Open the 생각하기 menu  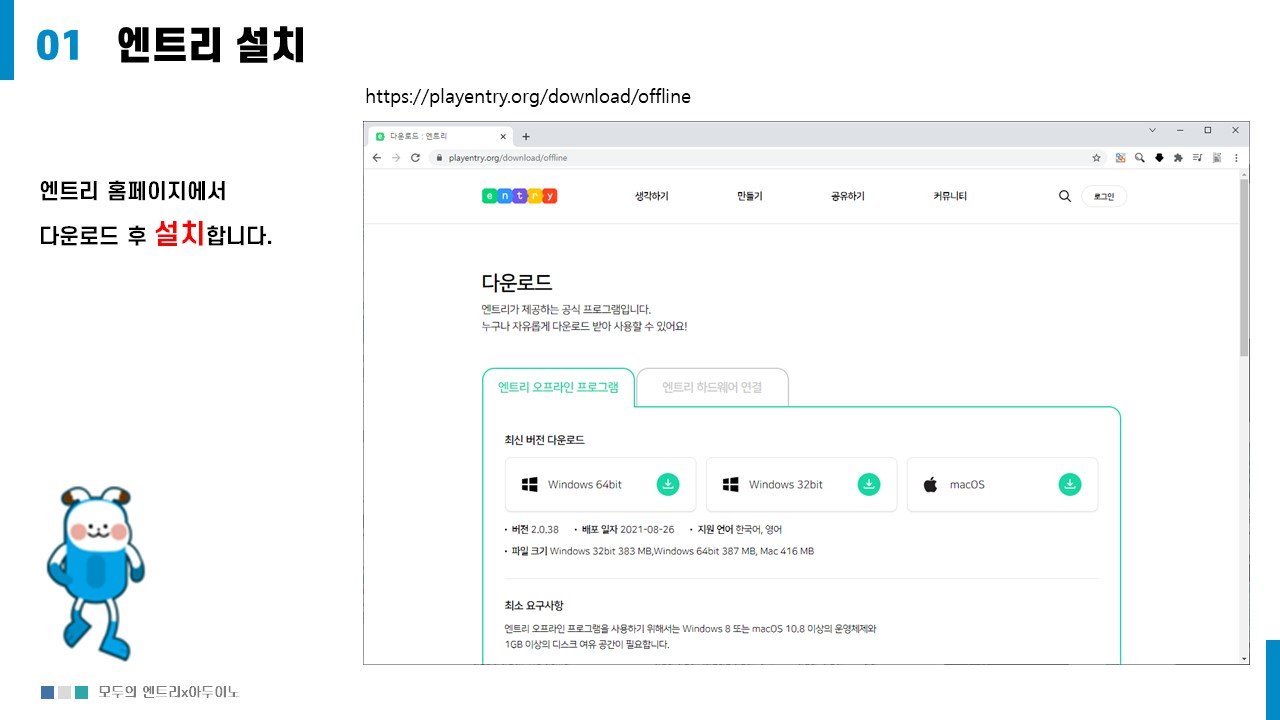(x=651, y=196)
